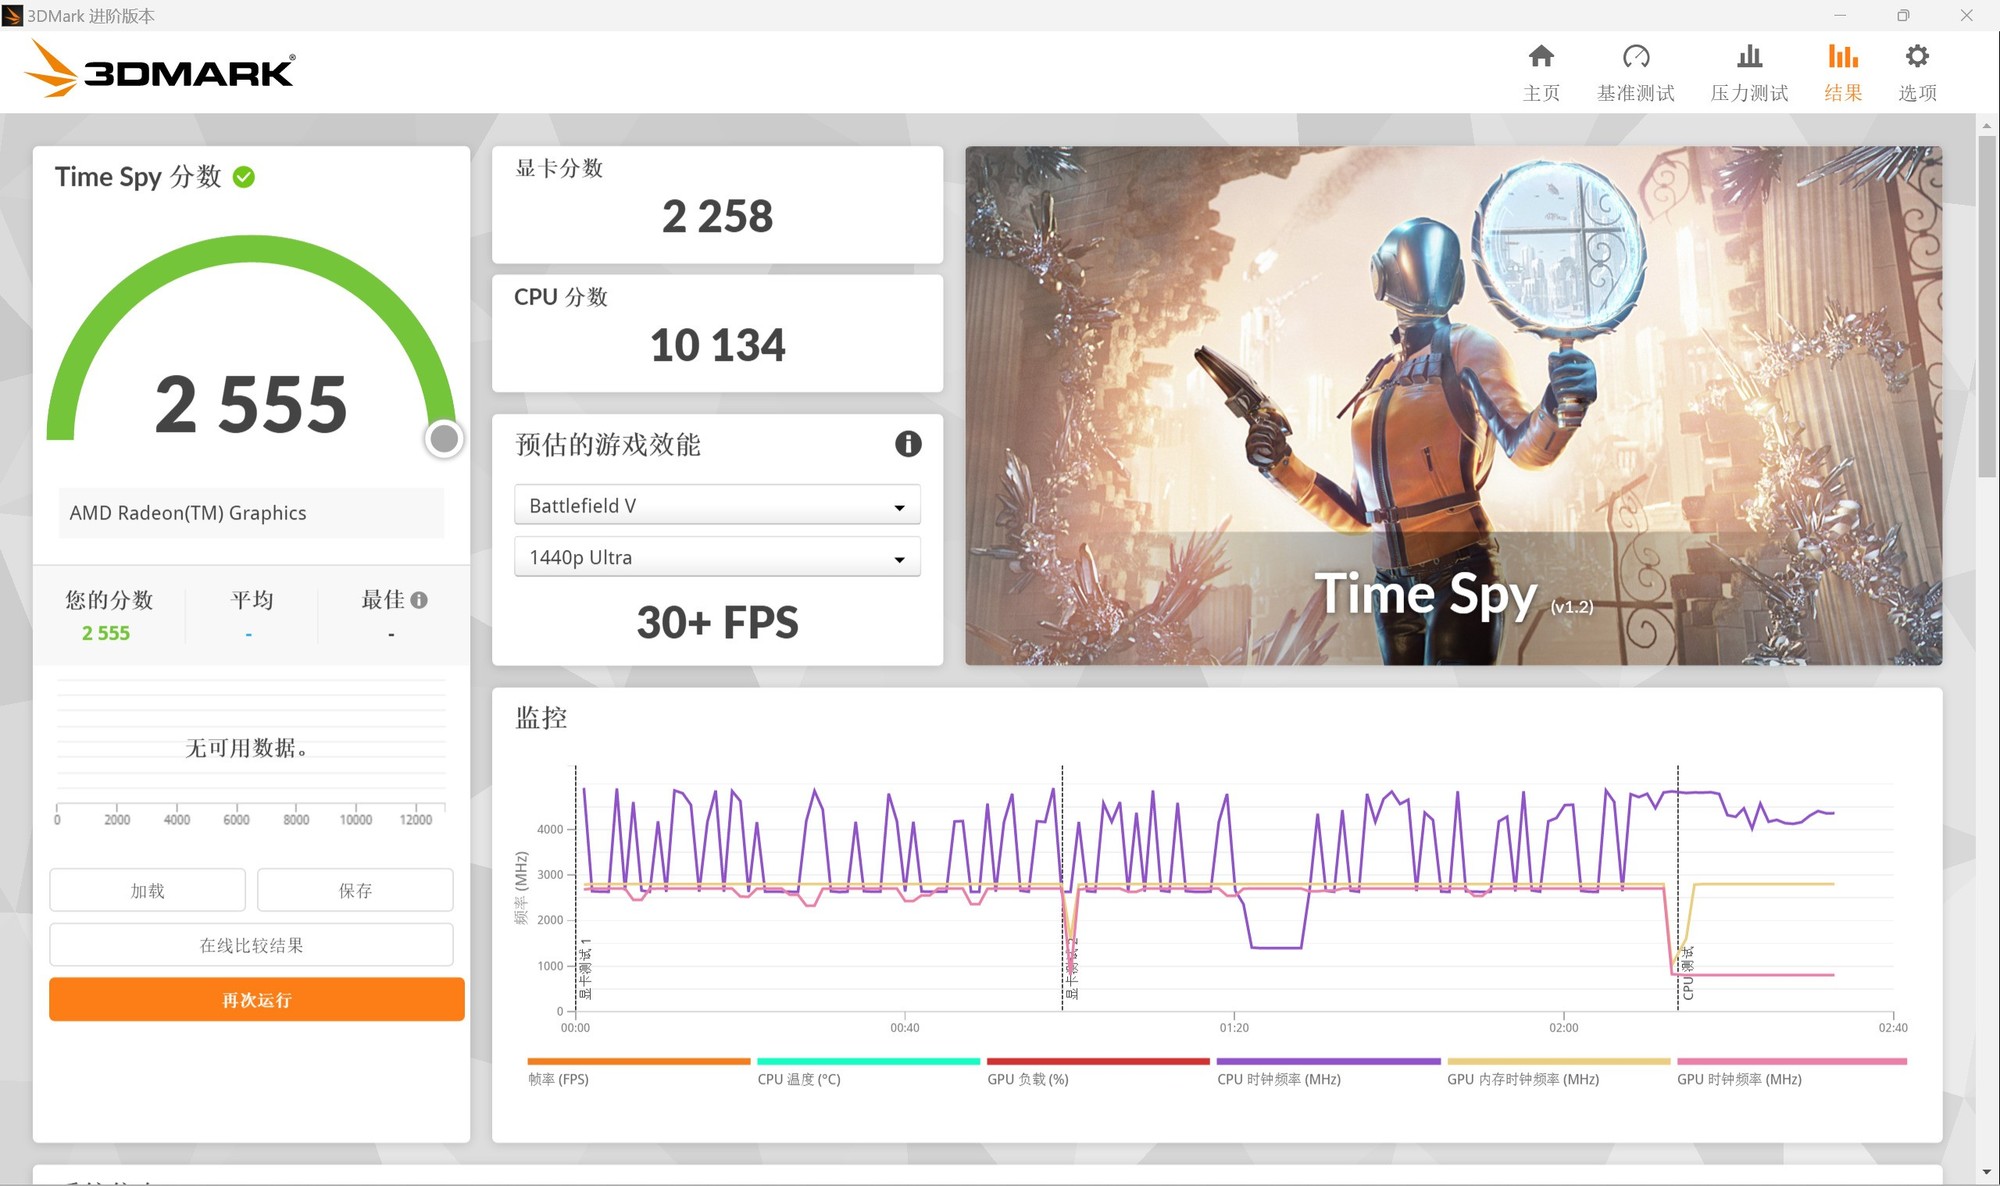Click the 加载 (Load) button
Viewport: 2000px width, 1186px height.
coord(147,890)
